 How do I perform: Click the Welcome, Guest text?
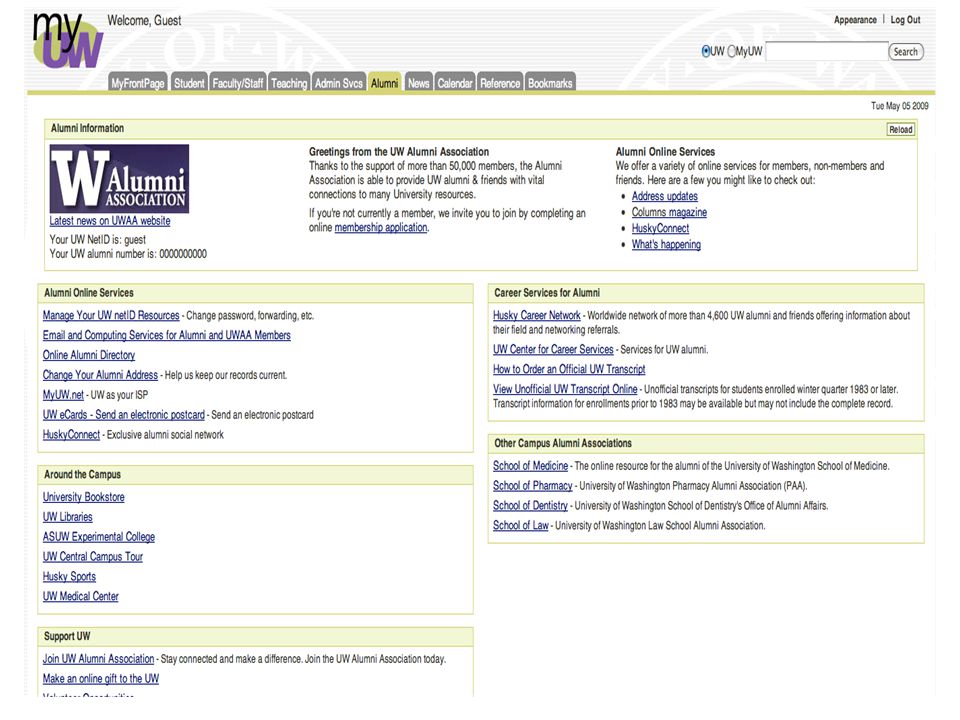tap(144, 20)
